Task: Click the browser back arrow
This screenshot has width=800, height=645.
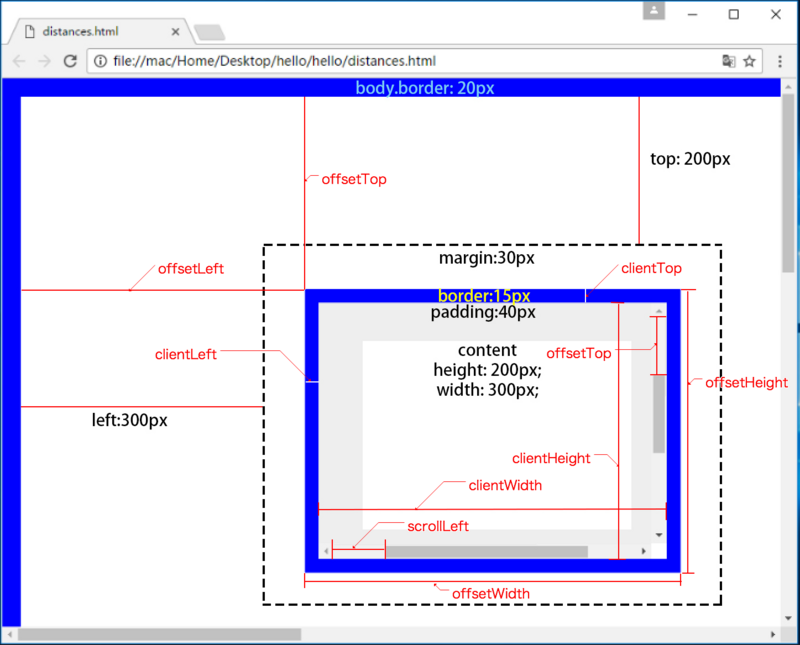Action: click(x=19, y=61)
